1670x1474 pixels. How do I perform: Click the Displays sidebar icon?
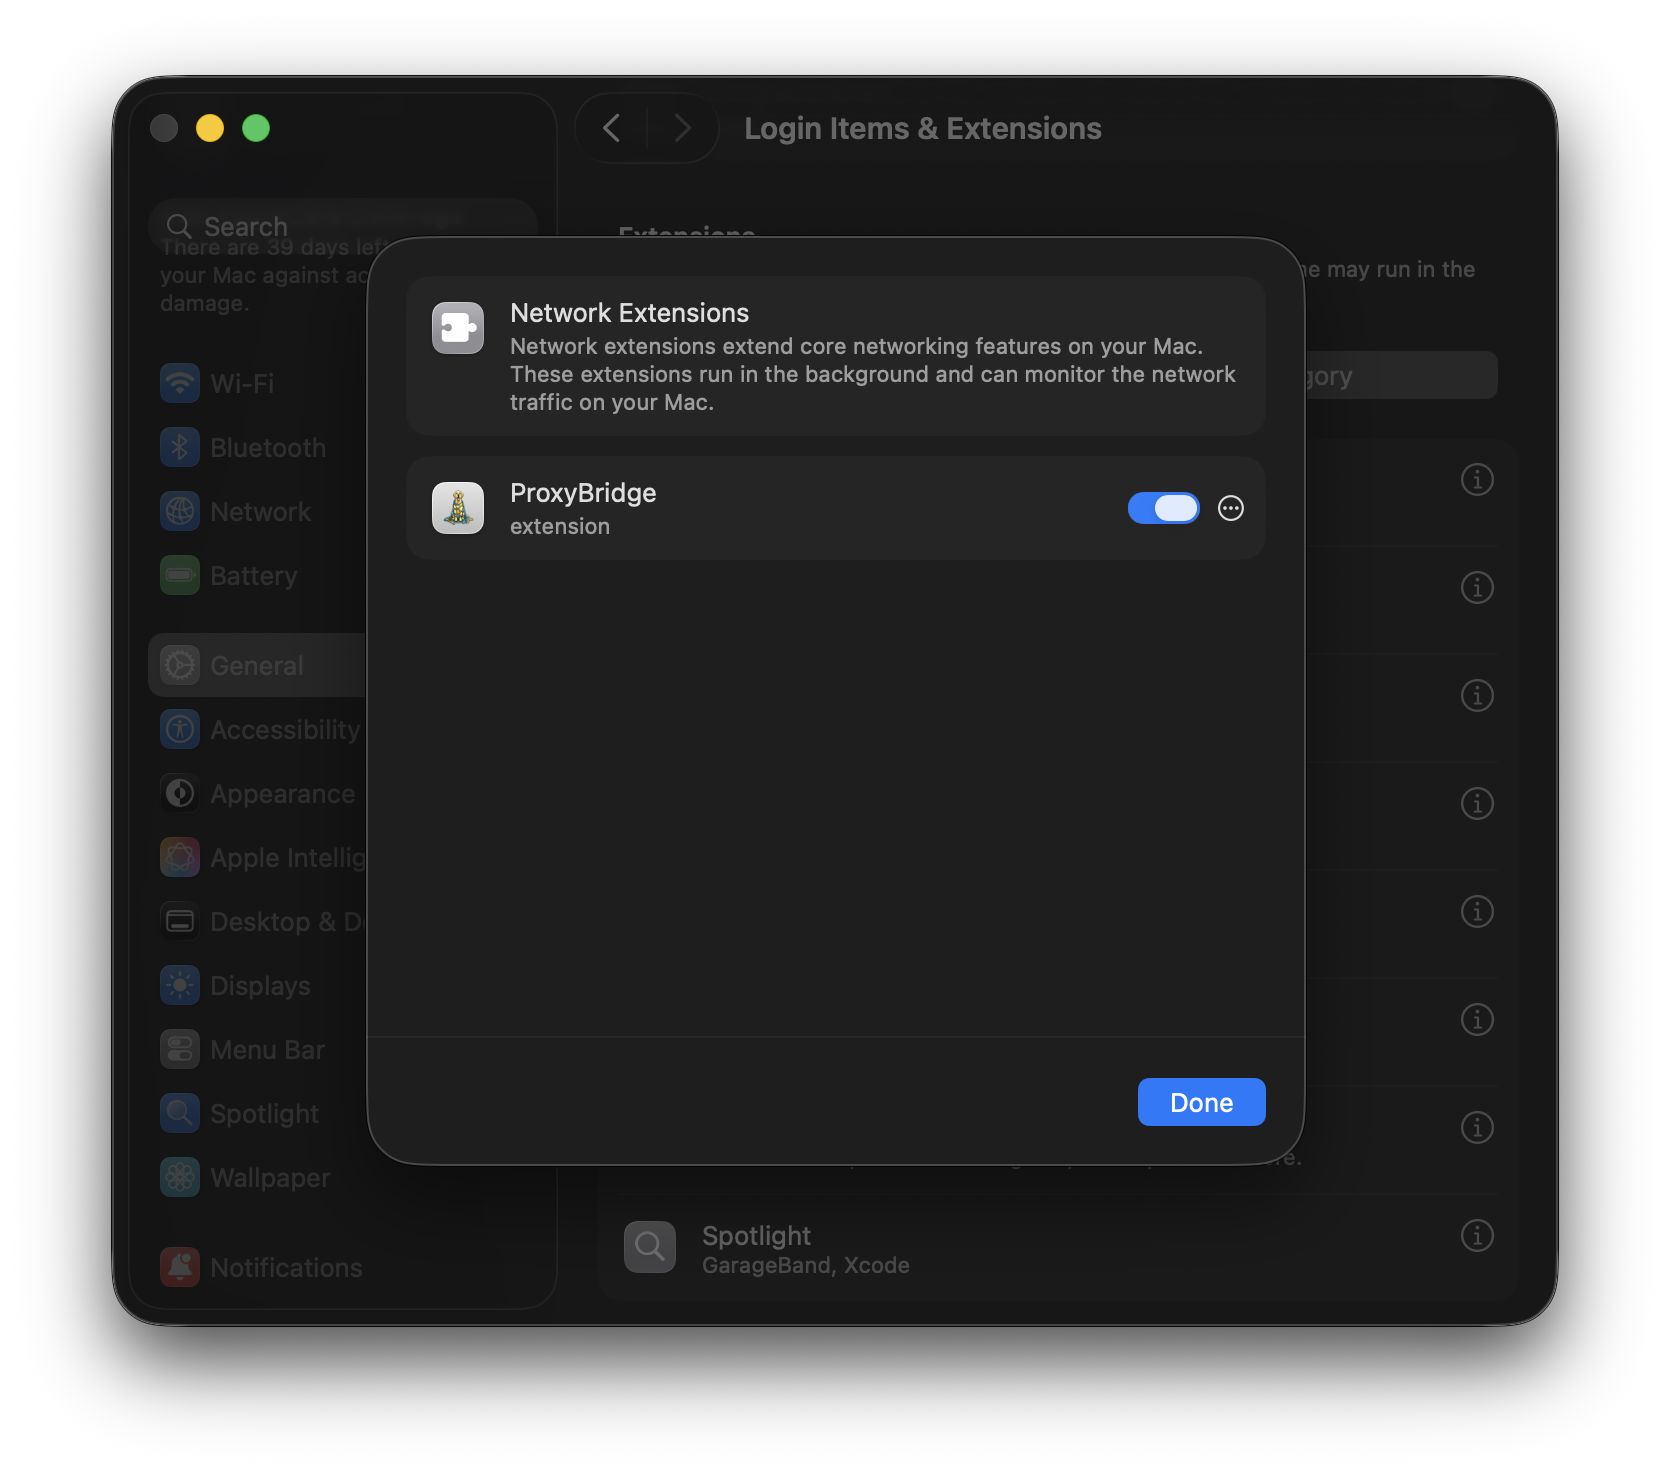[x=180, y=985]
